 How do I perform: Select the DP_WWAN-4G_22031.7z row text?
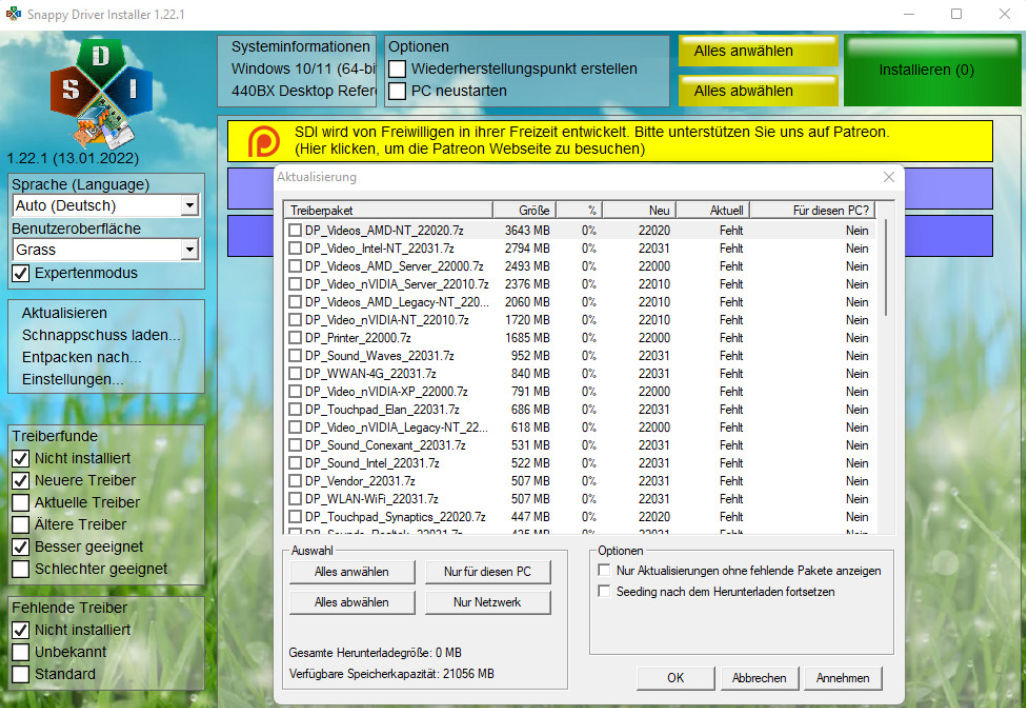coord(370,374)
